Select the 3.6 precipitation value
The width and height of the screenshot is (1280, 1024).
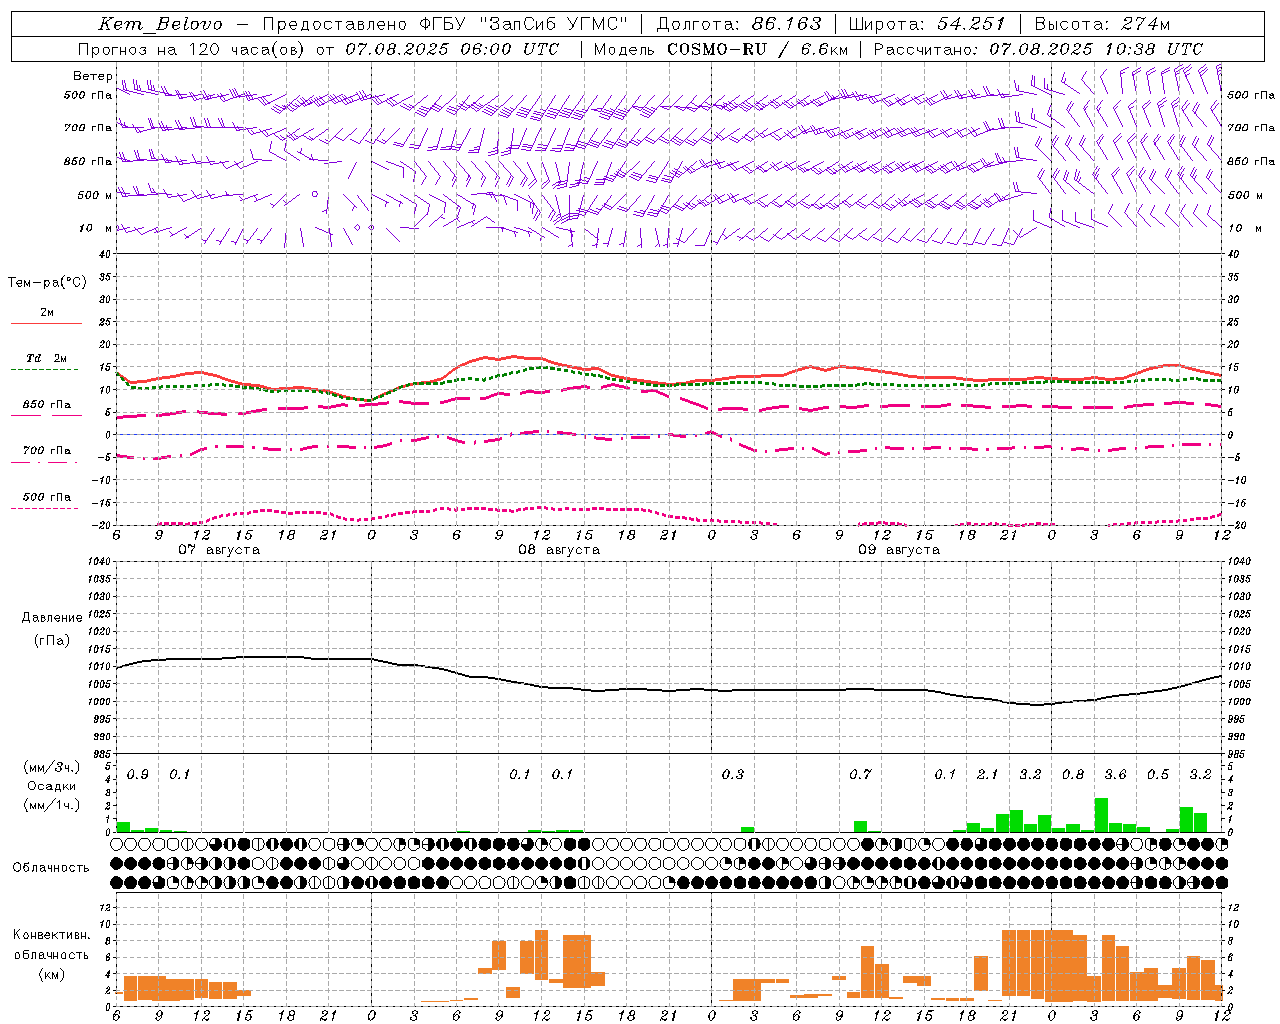(x=1115, y=775)
